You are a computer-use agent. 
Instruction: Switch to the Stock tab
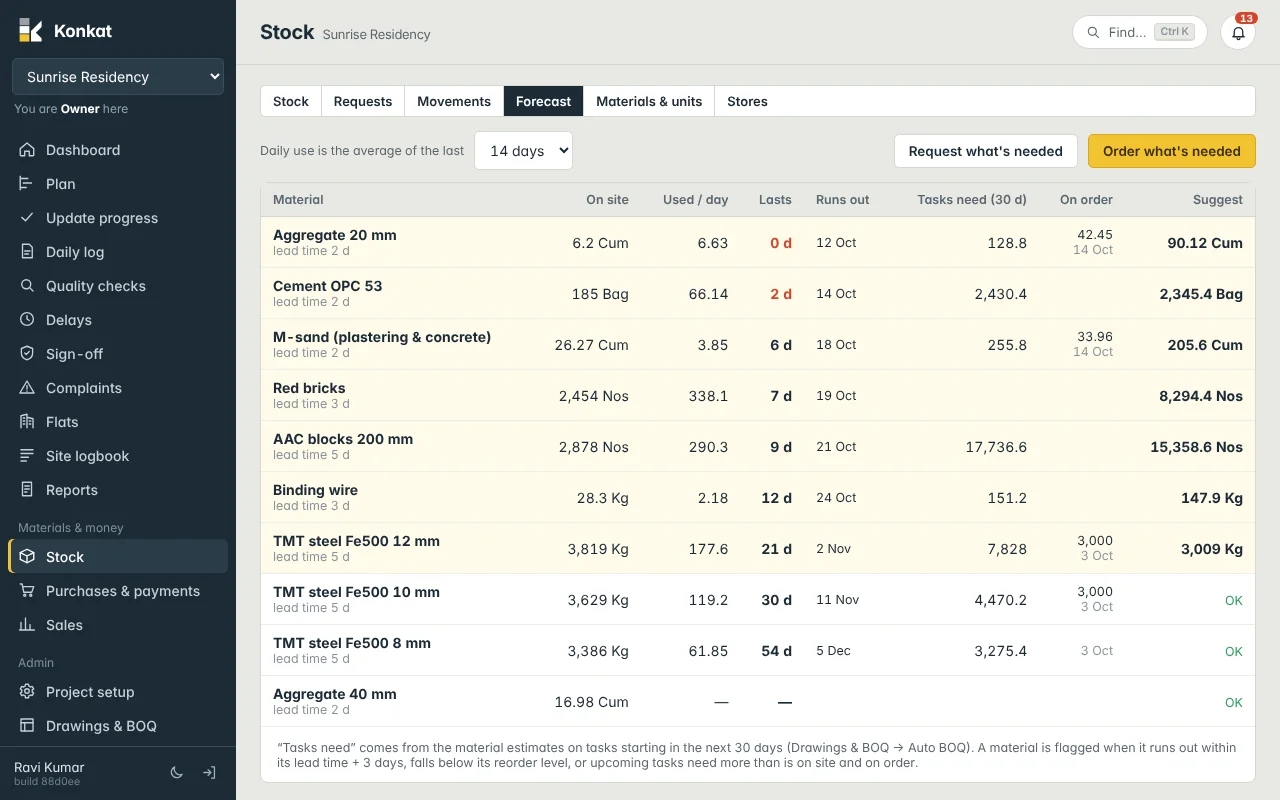click(x=291, y=101)
